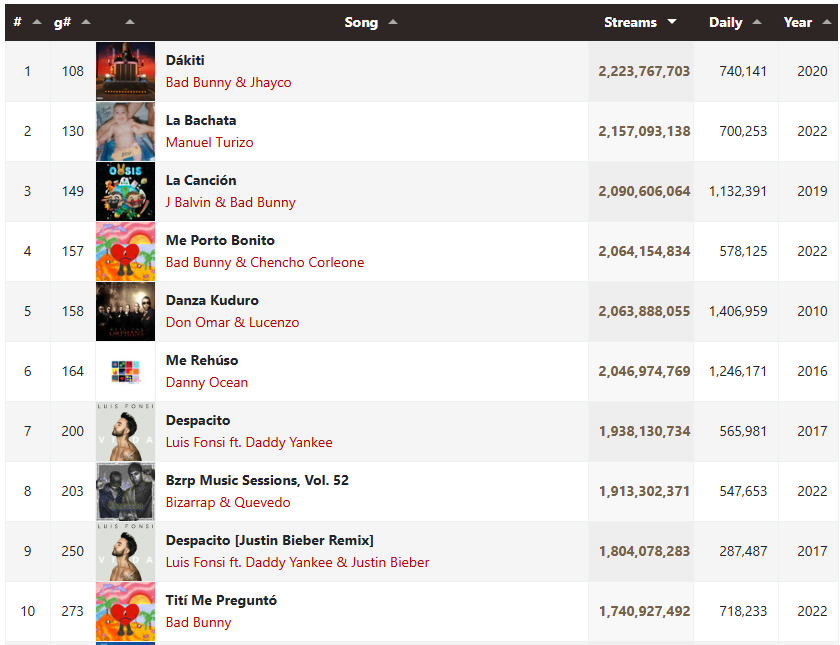Open Danny Ocean artist link
The image size is (840, 645).
(x=207, y=382)
